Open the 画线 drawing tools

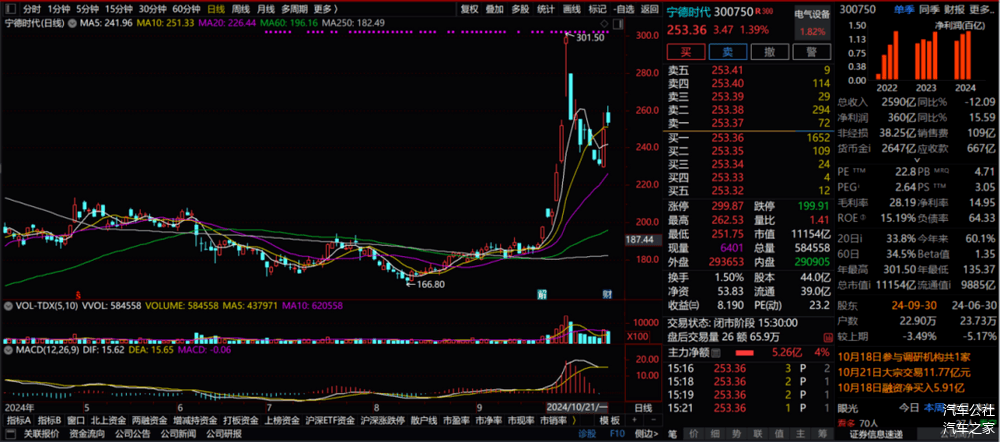(x=571, y=10)
